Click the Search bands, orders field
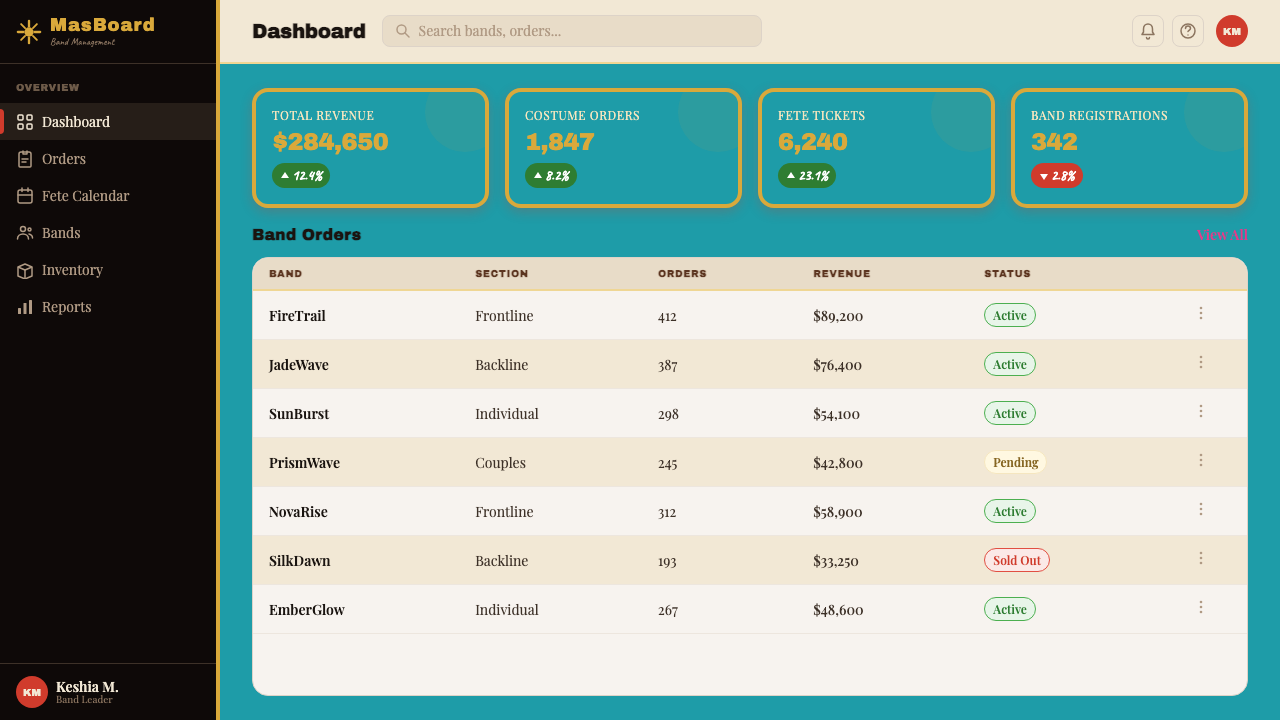 (572, 31)
